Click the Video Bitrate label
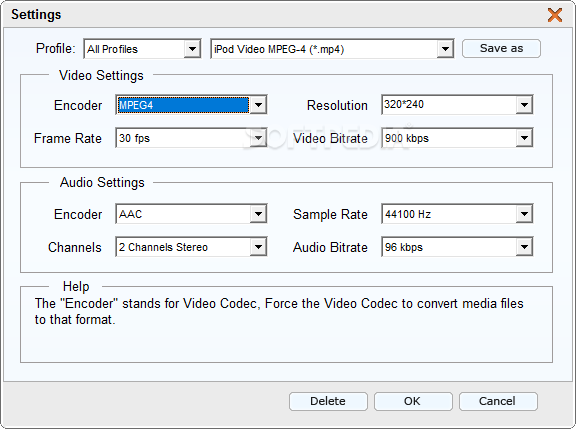 (330, 138)
